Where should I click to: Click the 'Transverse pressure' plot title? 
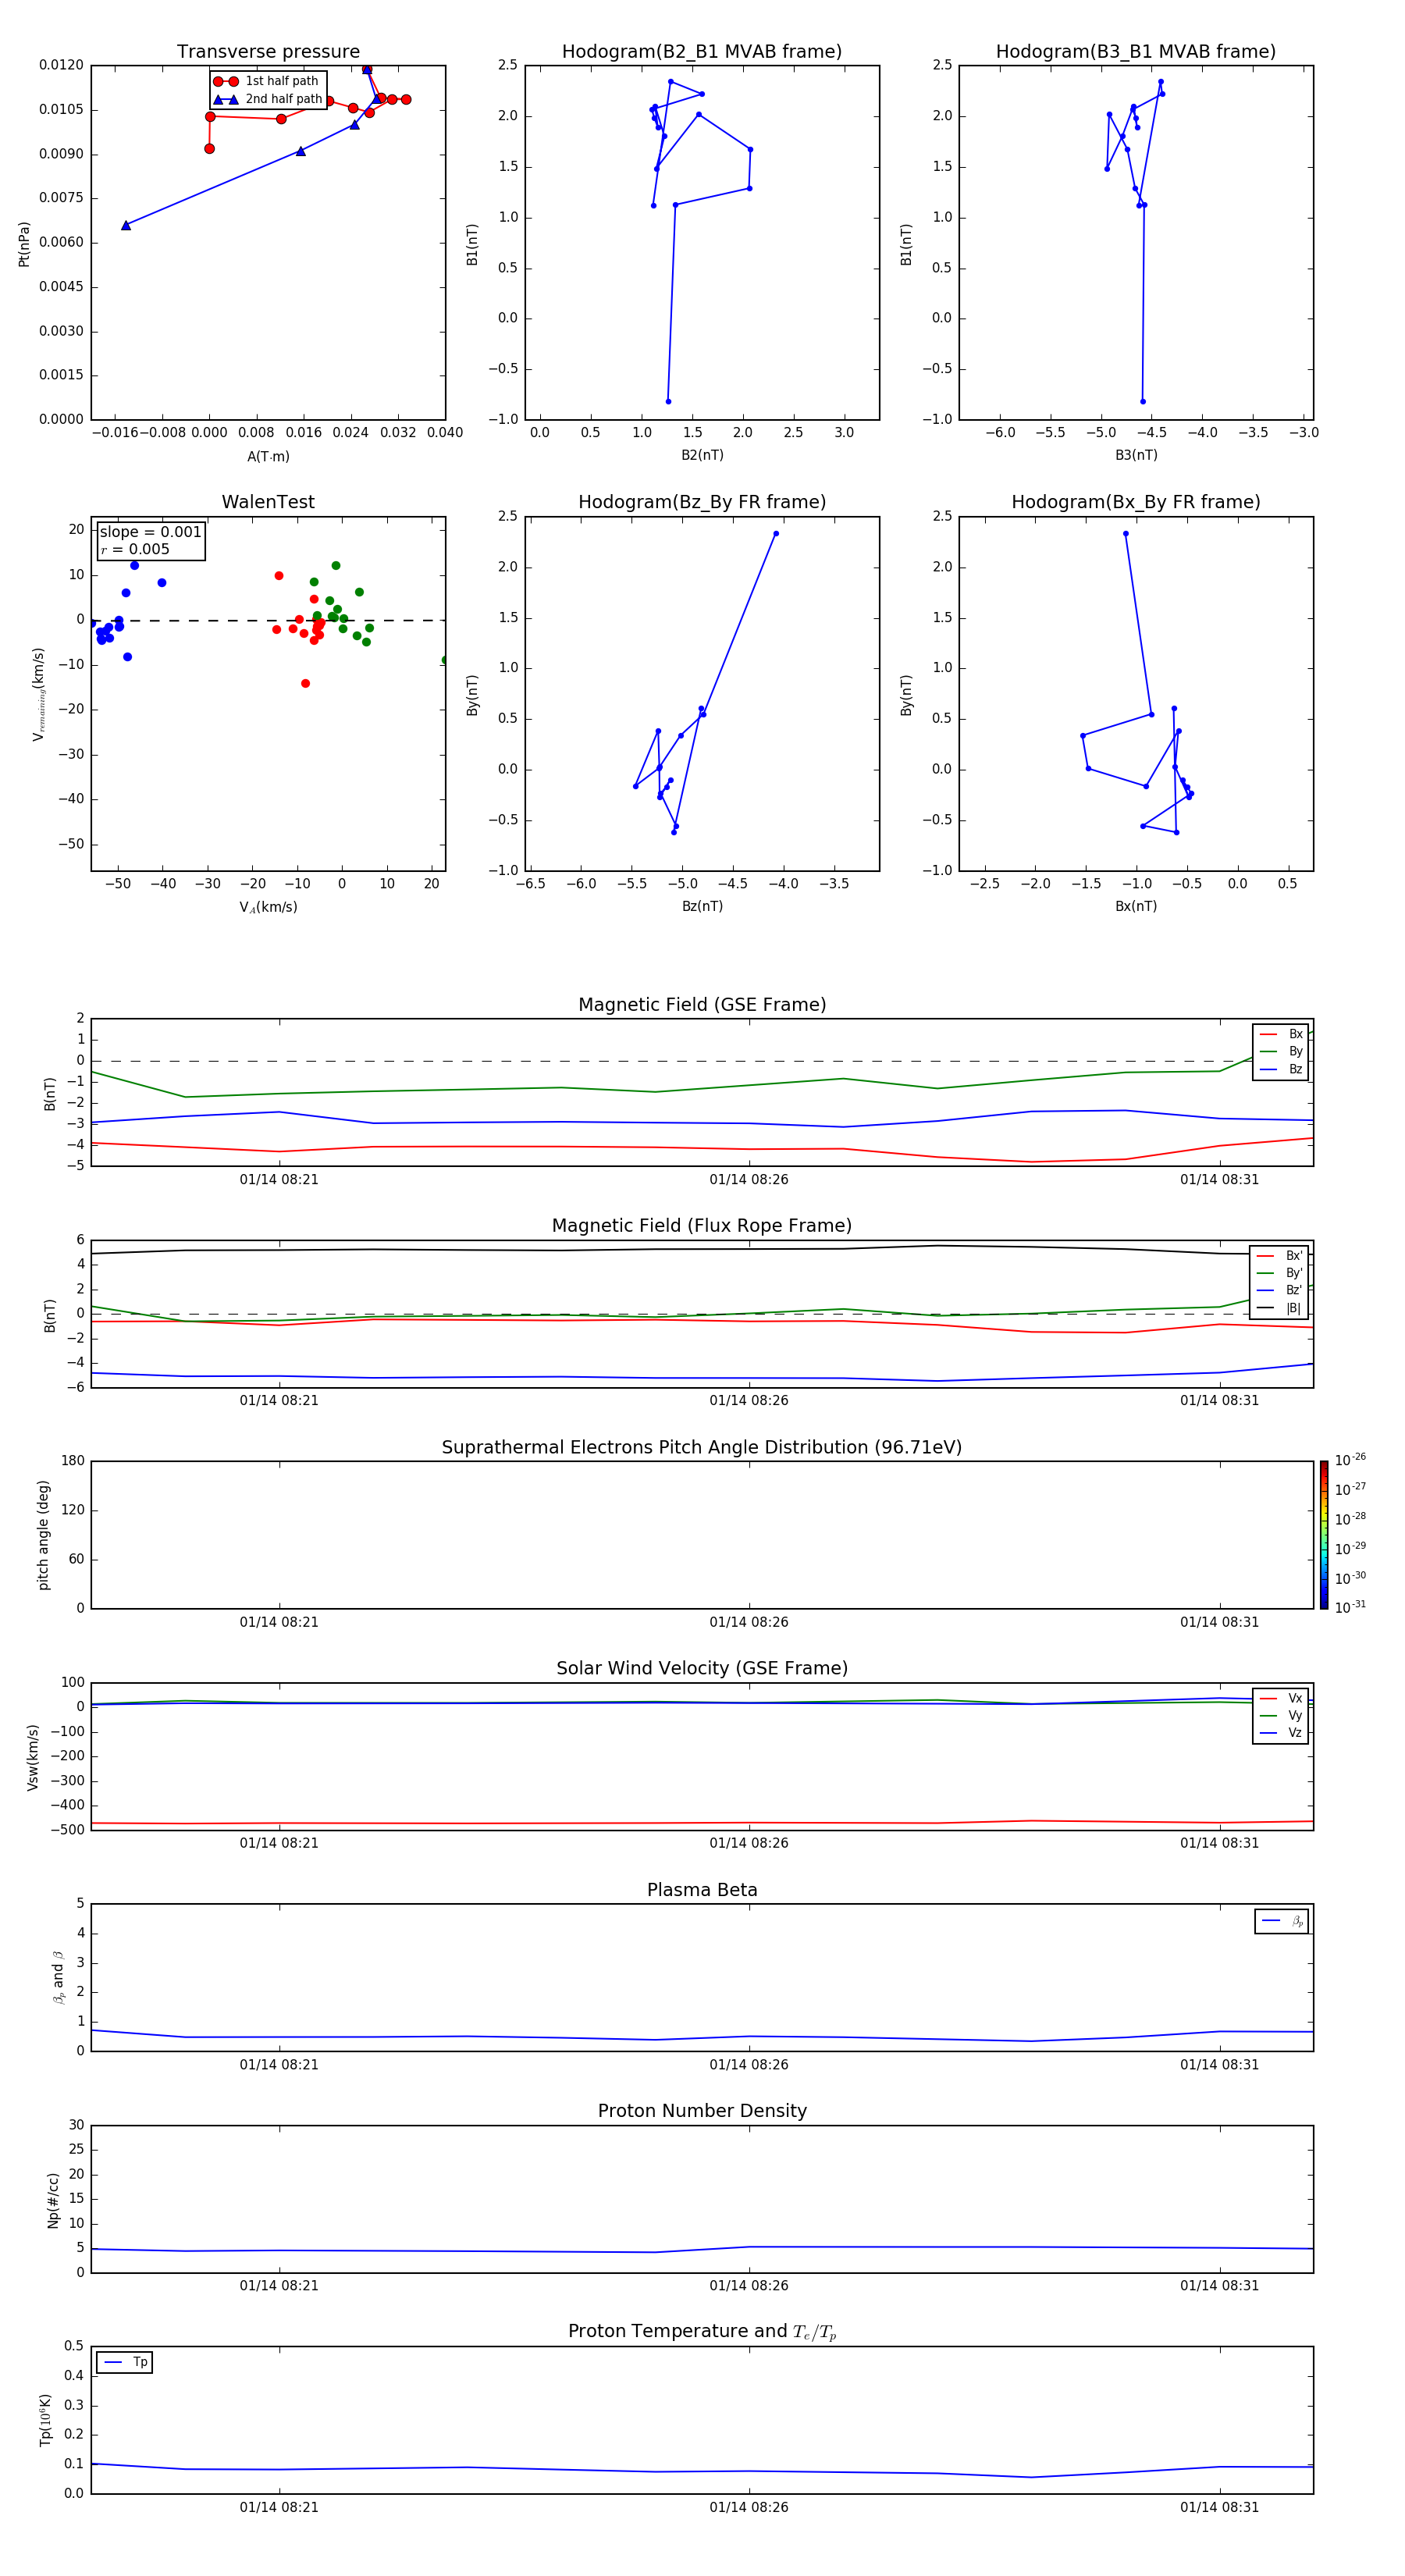coord(268,52)
